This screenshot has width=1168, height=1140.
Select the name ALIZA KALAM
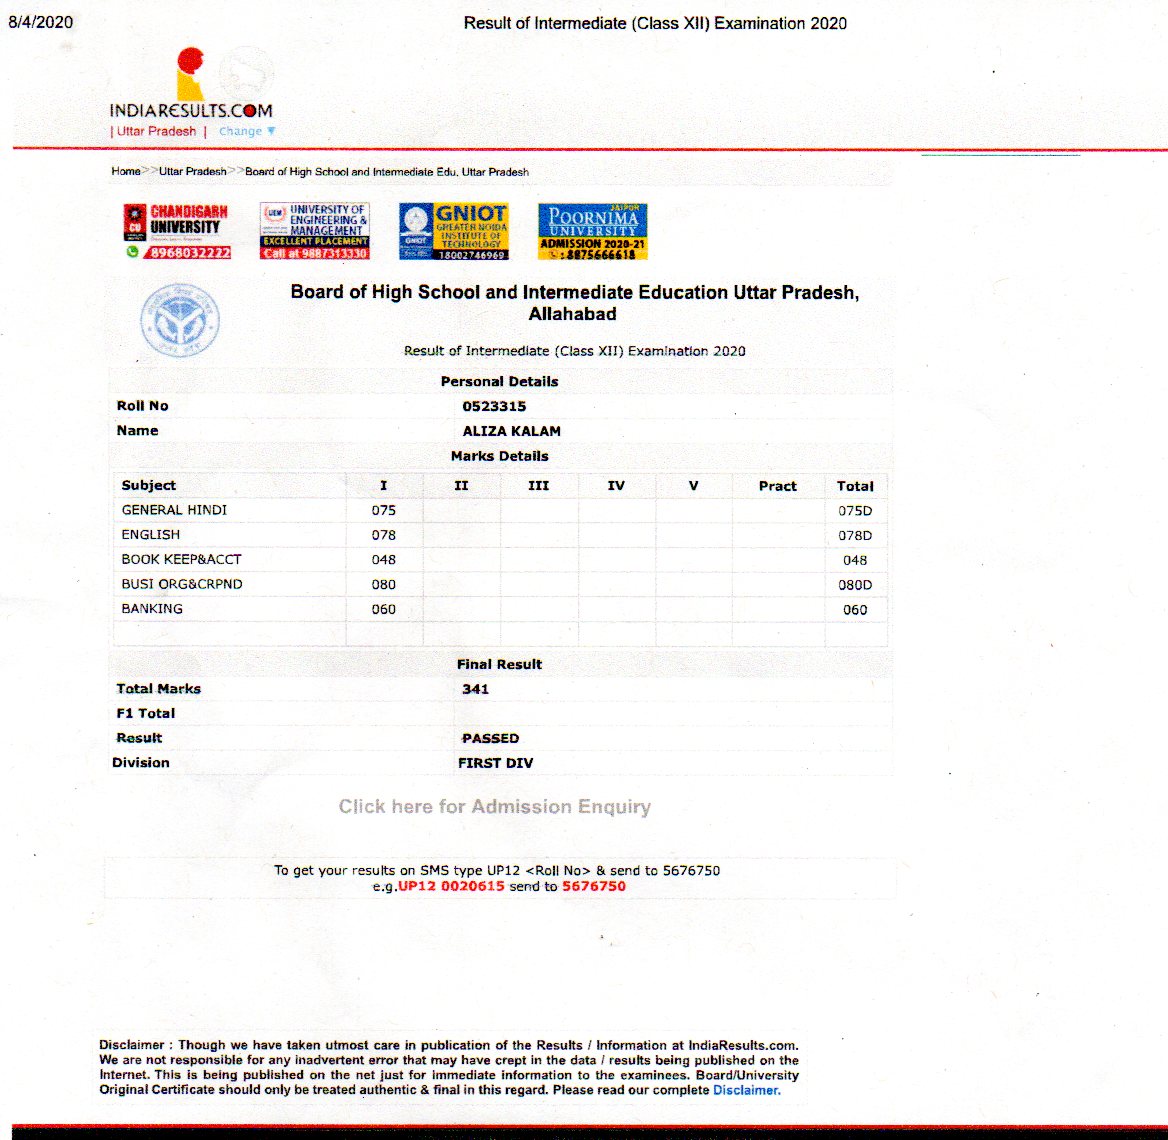[x=511, y=431]
